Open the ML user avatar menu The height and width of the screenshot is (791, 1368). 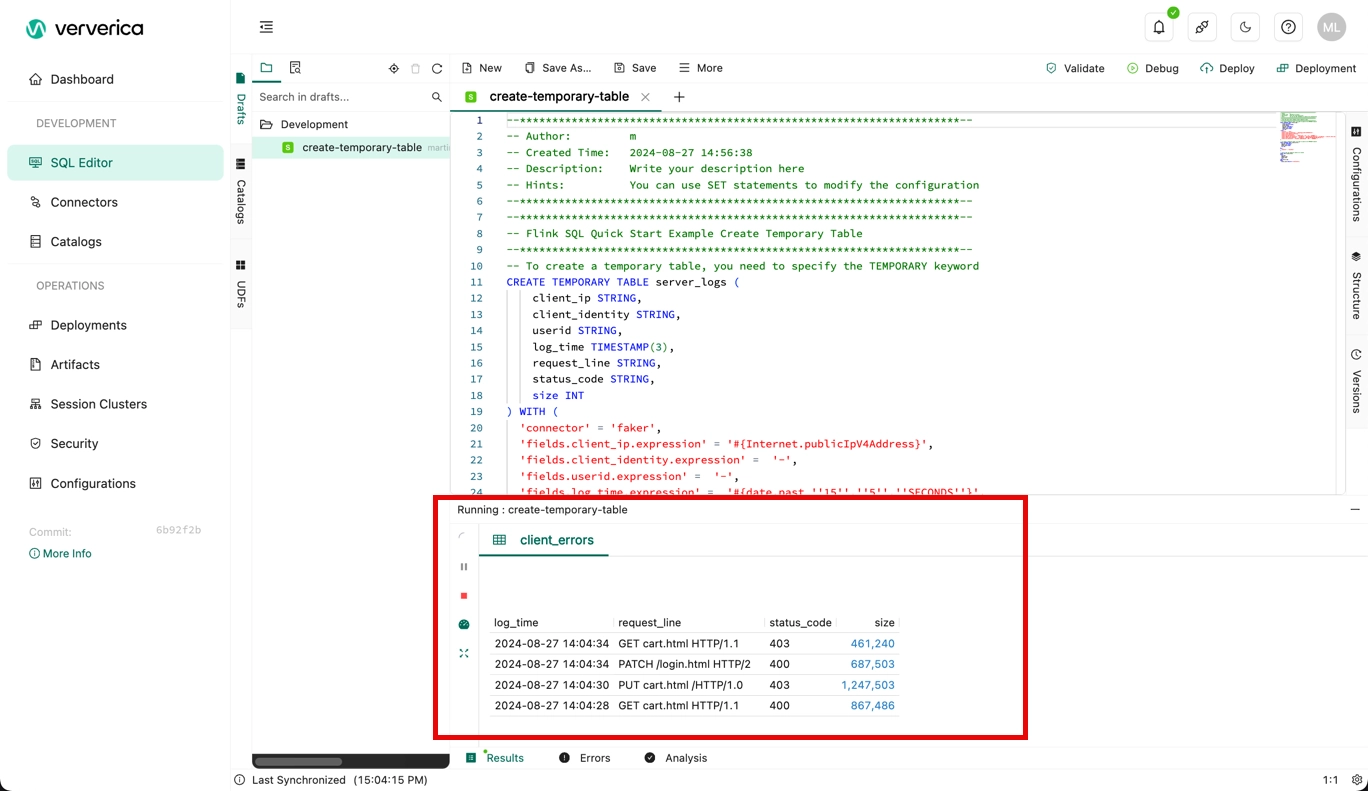1331,28
